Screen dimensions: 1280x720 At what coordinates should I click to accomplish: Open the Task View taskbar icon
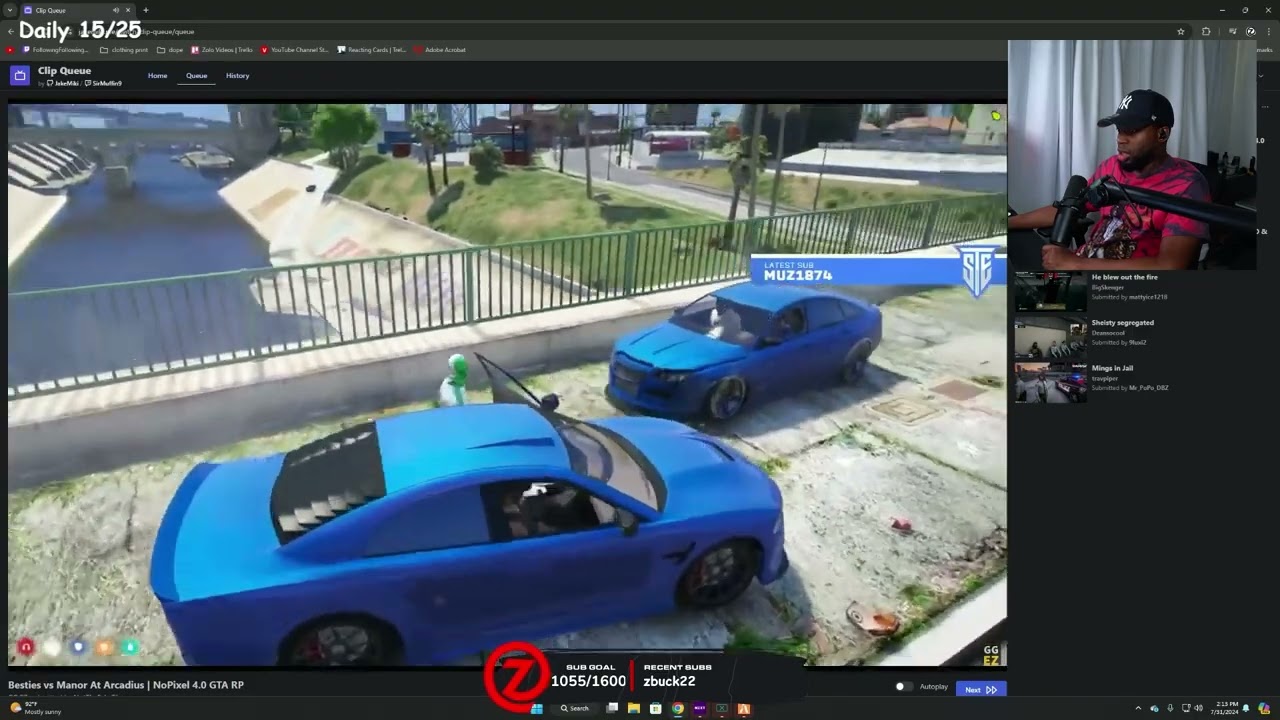point(612,708)
